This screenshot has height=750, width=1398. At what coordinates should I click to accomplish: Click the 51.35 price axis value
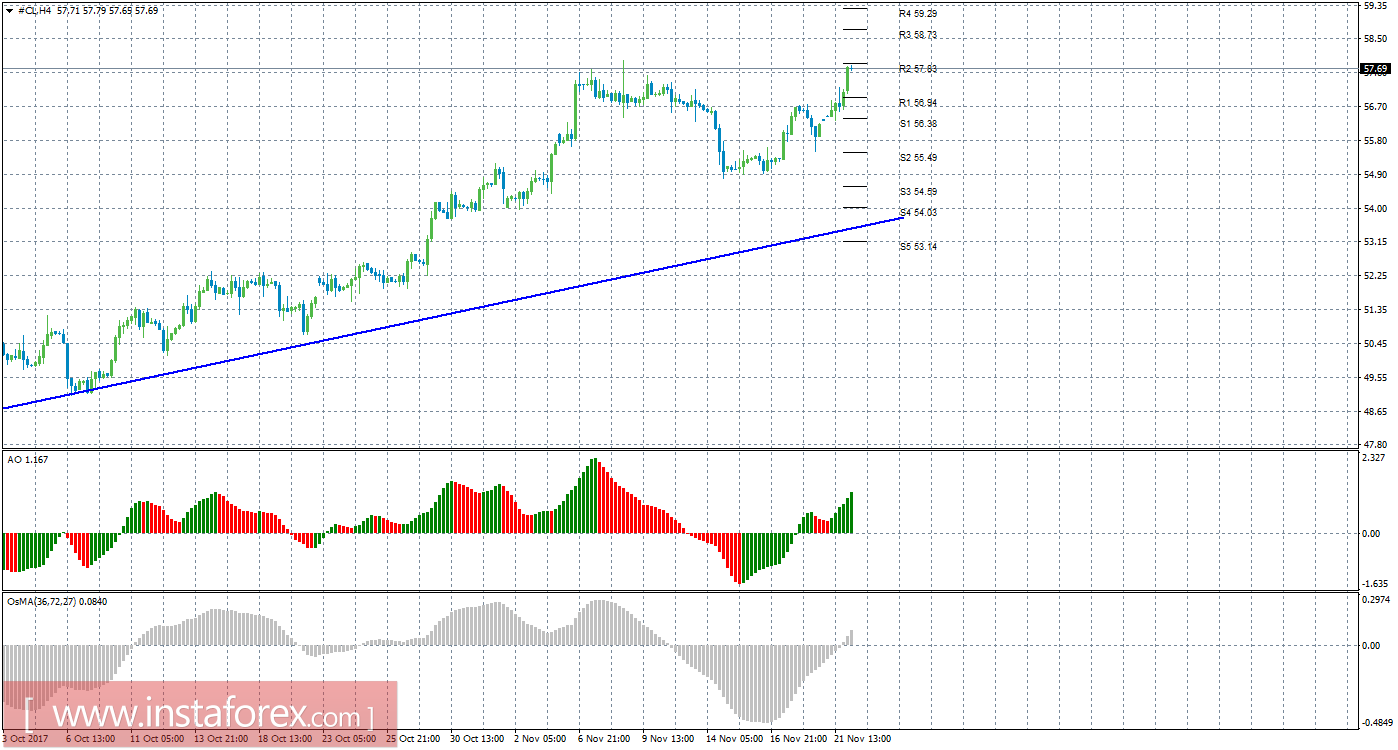pyautogui.click(x=1375, y=310)
